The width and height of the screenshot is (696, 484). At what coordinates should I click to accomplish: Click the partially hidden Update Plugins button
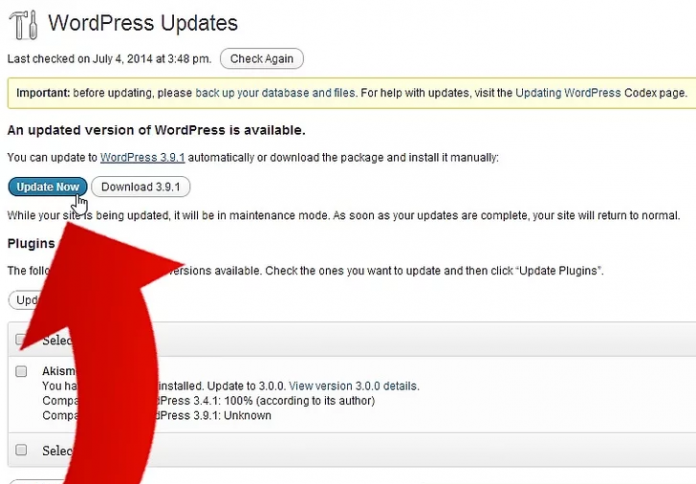[24, 300]
